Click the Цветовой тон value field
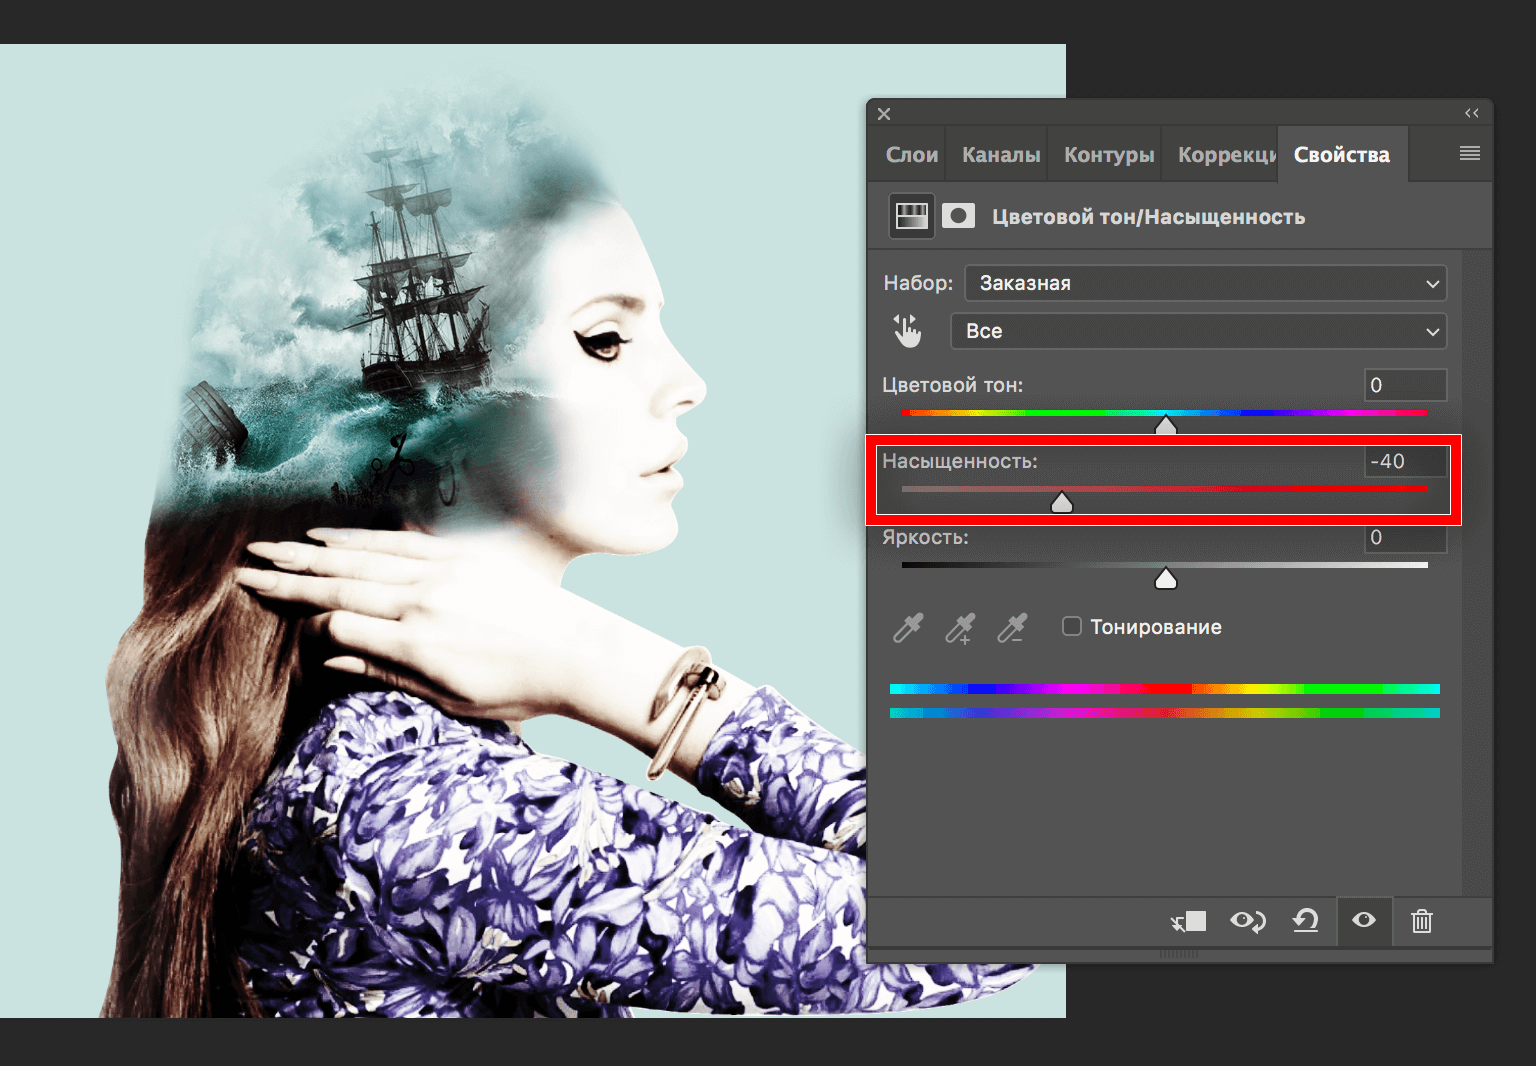This screenshot has width=1536, height=1066. pos(1405,385)
